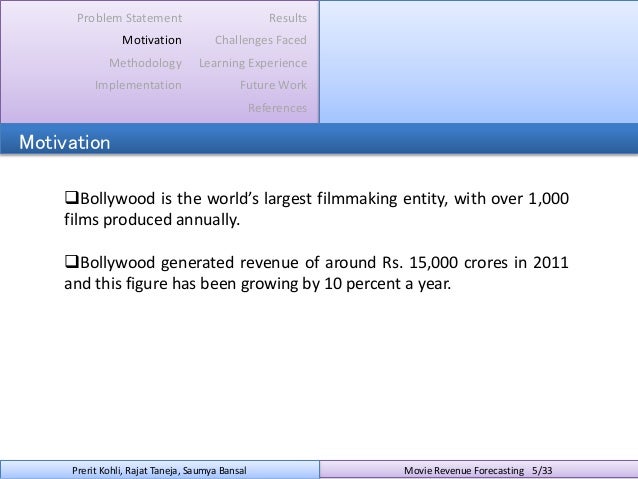The height and width of the screenshot is (479, 638).
Task: Jump to Future Work section
Action: coord(273,85)
